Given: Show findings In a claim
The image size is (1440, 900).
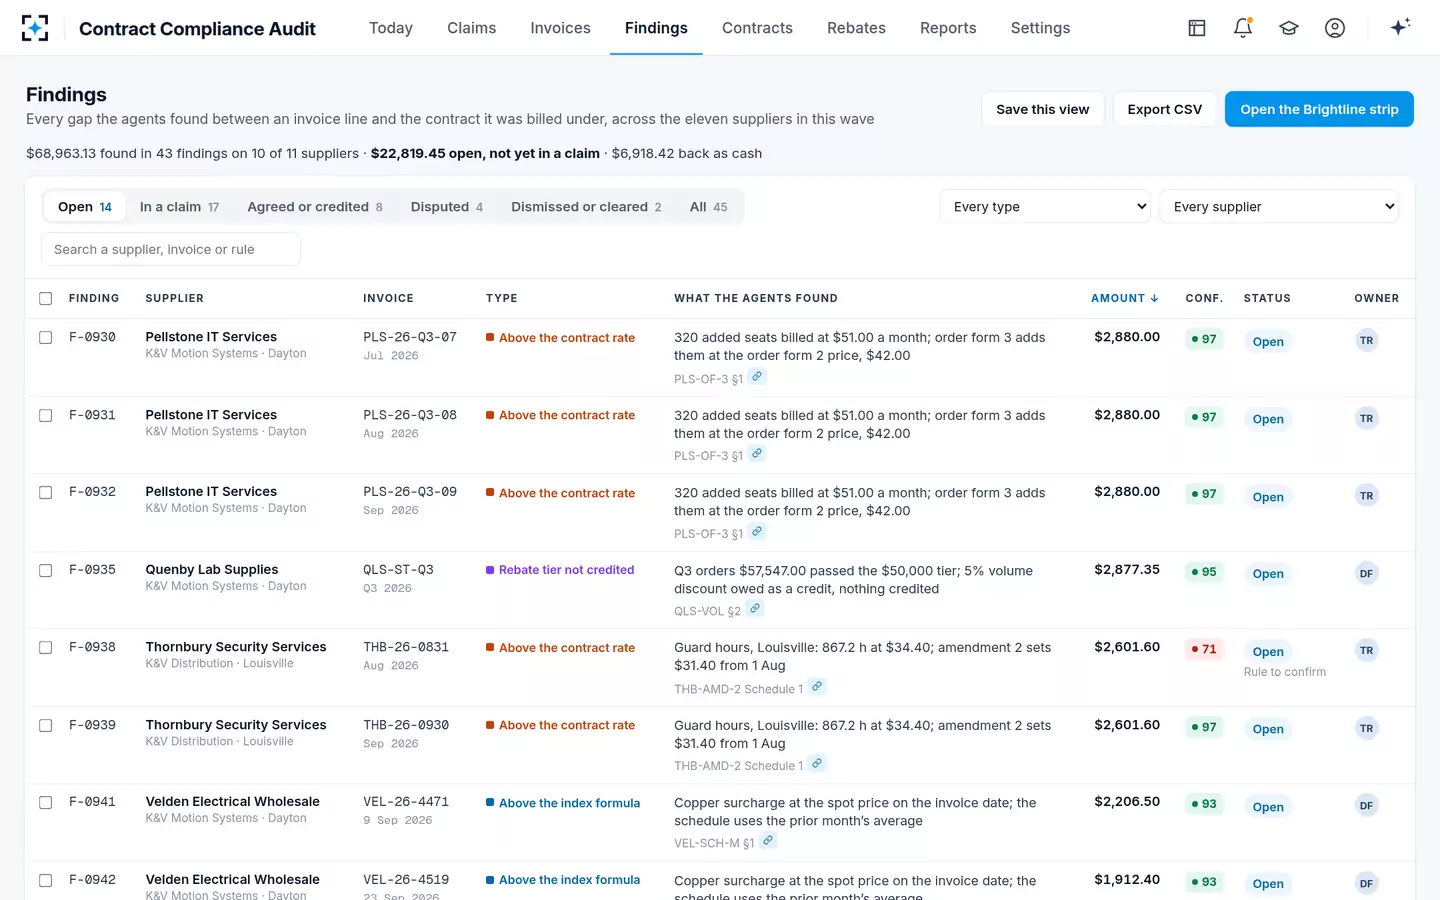Looking at the screenshot, I should (180, 207).
